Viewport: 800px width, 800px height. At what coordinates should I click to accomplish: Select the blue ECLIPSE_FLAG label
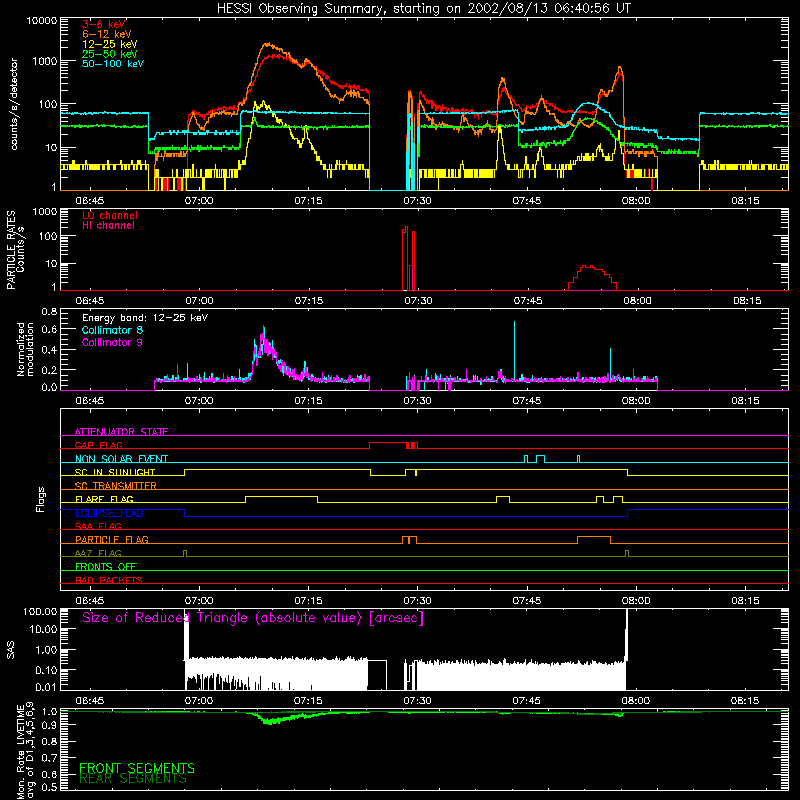click(x=109, y=513)
